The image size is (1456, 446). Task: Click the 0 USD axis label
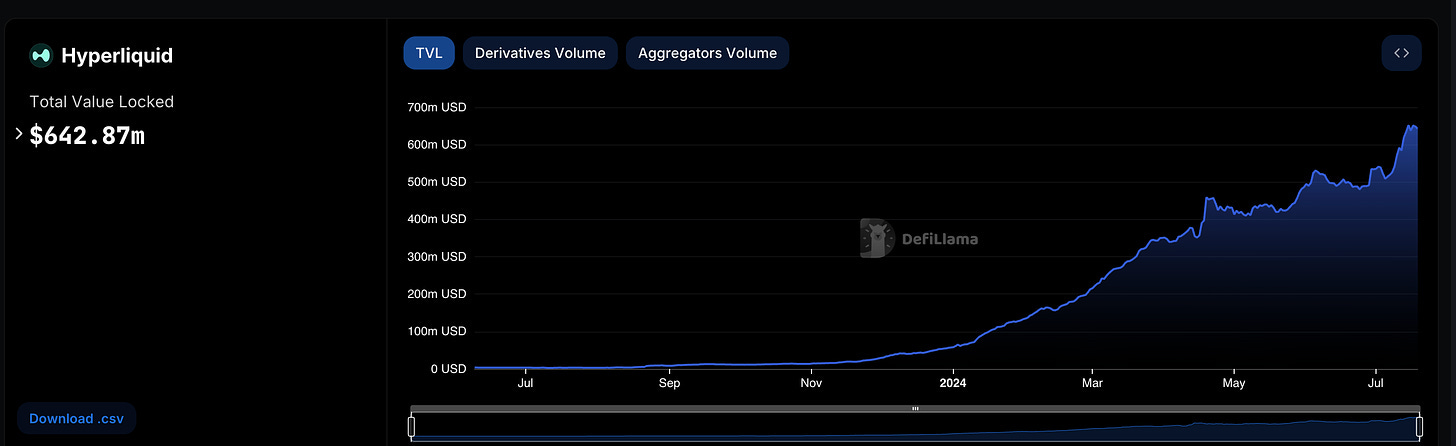[448, 369]
